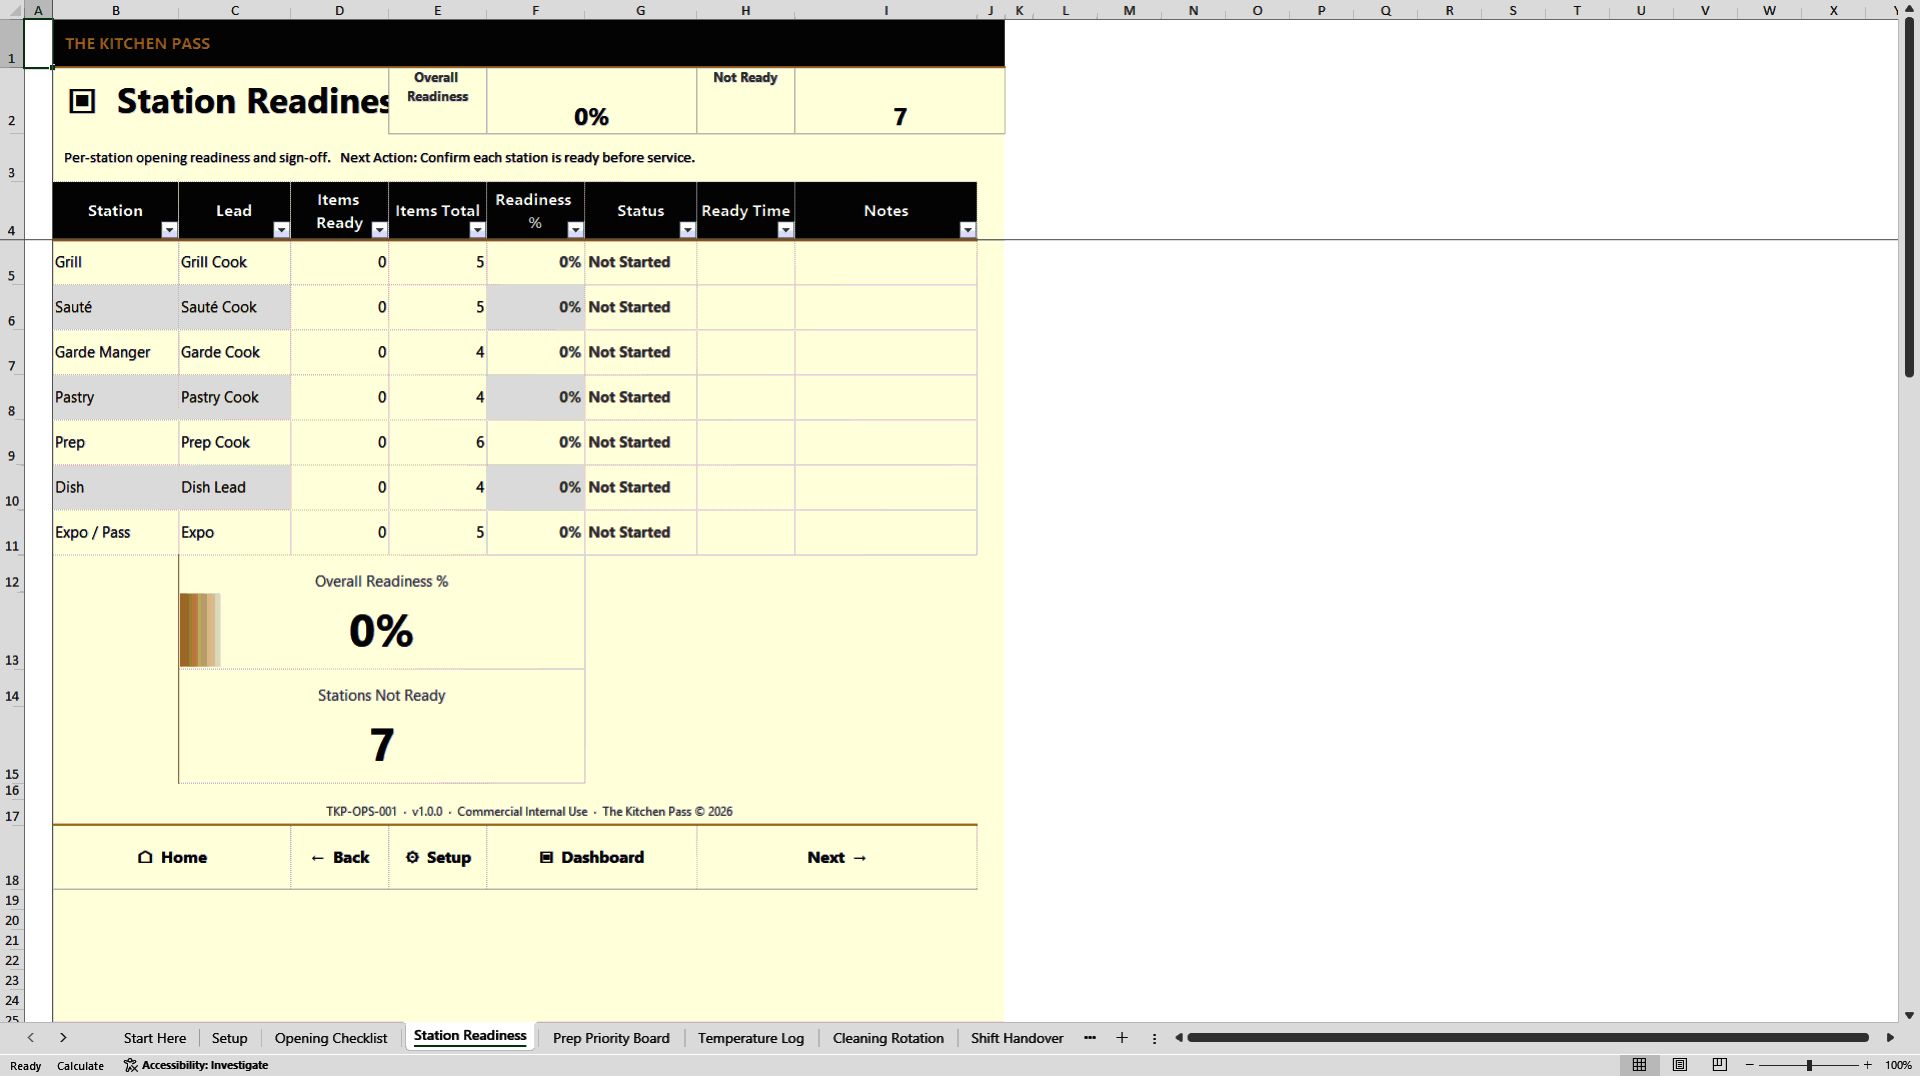Viewport: 1920px width, 1076px height.
Task: Select the Grill station cell
Action: point(116,262)
